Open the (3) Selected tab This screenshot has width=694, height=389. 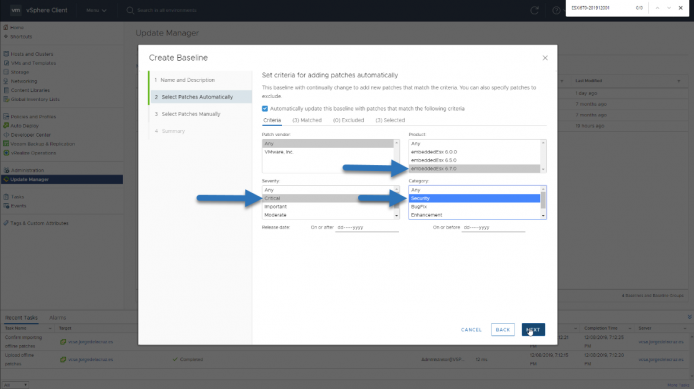tap(390, 120)
